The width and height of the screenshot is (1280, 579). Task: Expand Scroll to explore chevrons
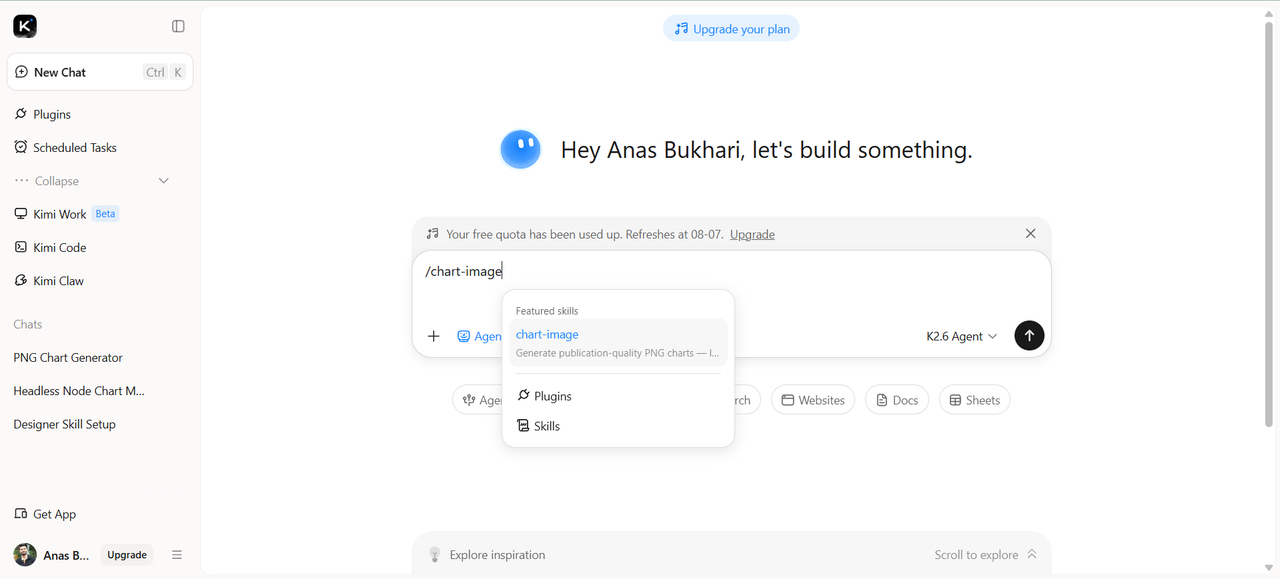pyautogui.click(x=1032, y=554)
